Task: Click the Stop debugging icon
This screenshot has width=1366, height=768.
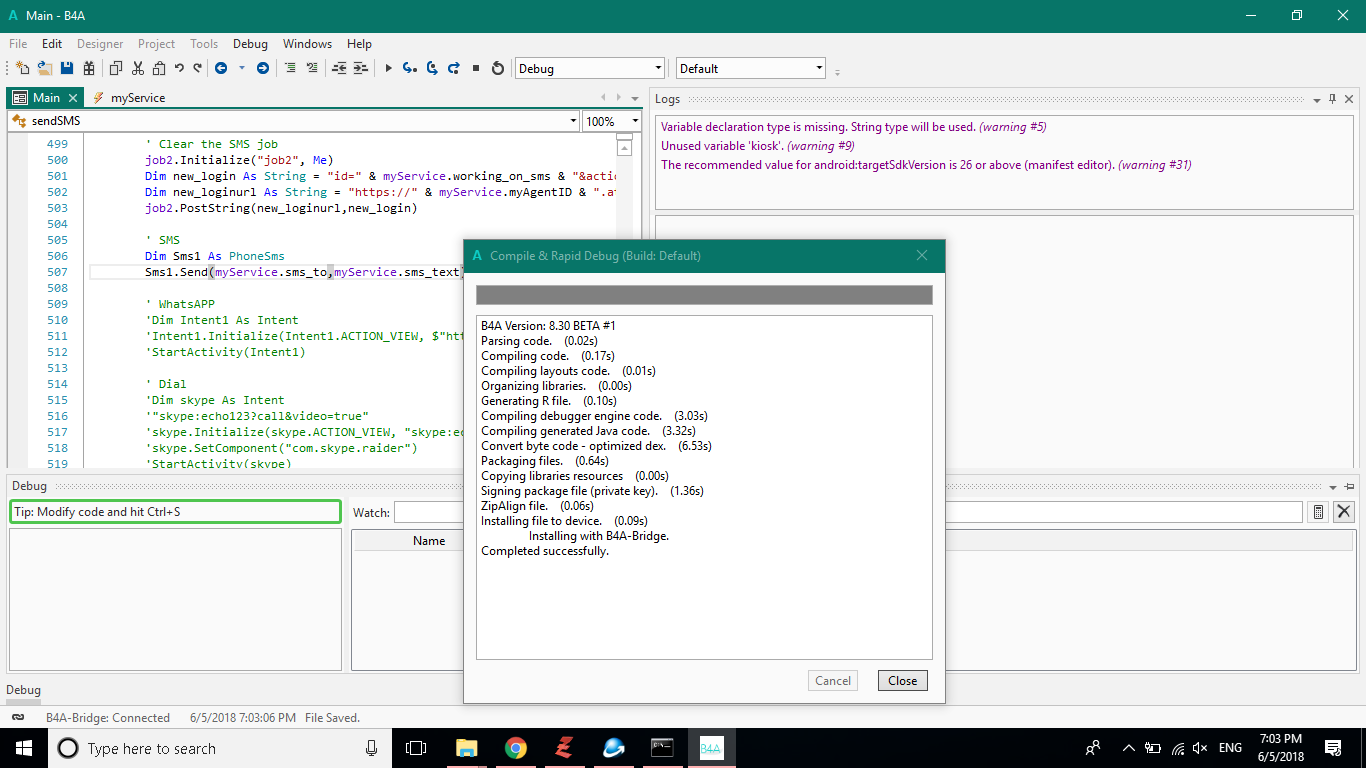Action: pos(476,69)
